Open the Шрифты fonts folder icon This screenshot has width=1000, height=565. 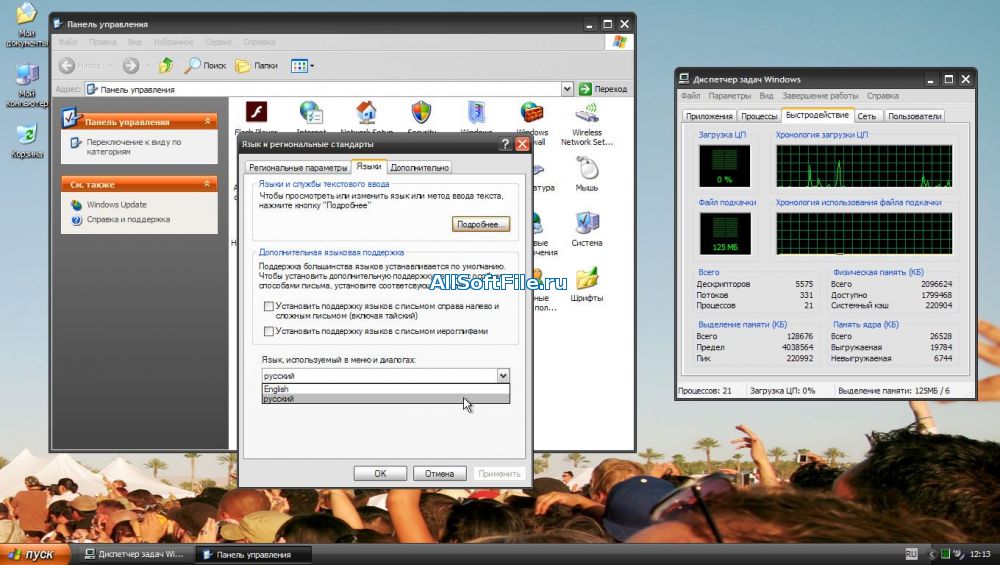coord(587,279)
